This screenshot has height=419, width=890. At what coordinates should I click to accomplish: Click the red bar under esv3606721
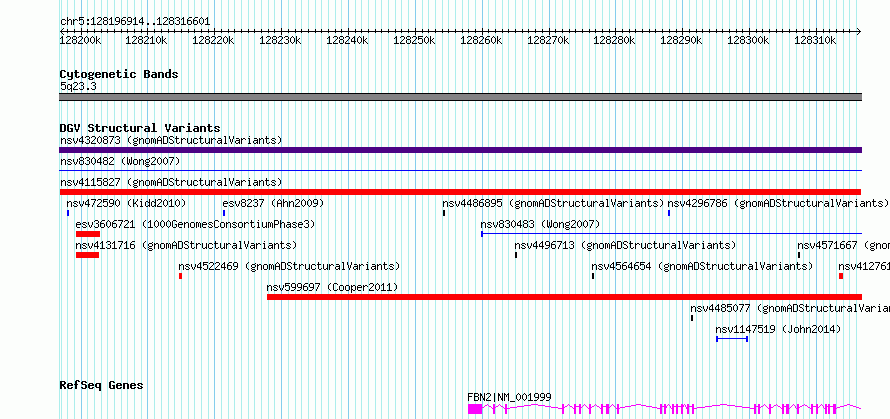pos(88,234)
